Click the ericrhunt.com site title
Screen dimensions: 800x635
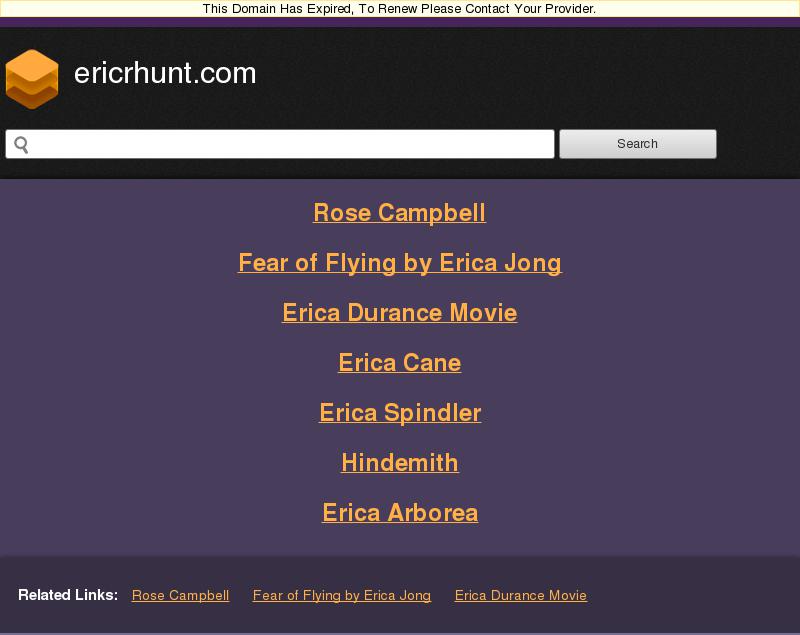[x=164, y=73]
